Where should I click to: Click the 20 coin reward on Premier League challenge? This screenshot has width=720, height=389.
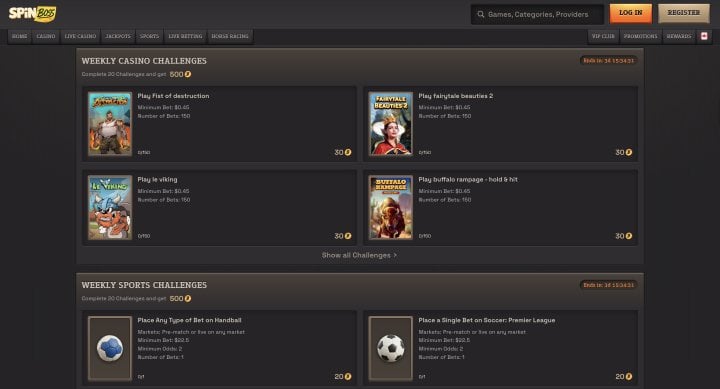tap(624, 377)
